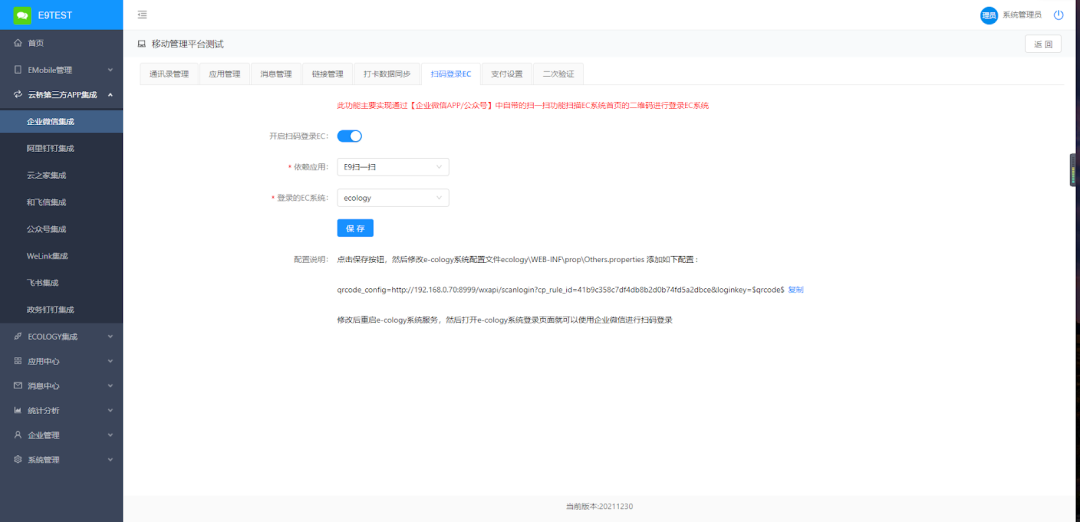1080x522 pixels.
Task: Switch to the 应用管理 tab
Action: (x=225, y=74)
